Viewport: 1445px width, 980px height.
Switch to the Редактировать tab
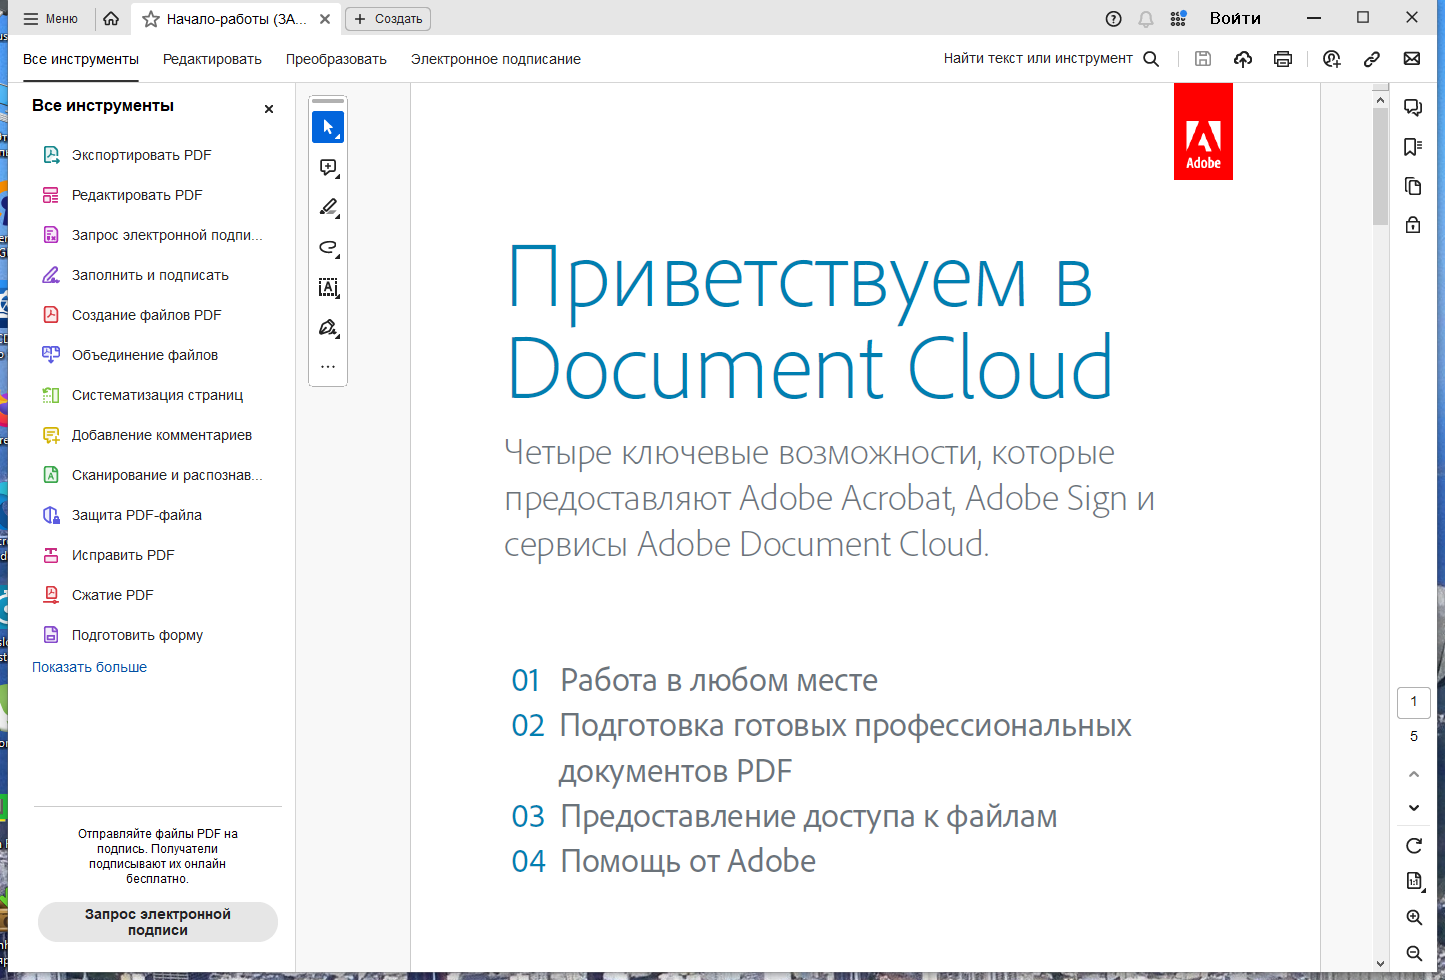click(x=212, y=59)
